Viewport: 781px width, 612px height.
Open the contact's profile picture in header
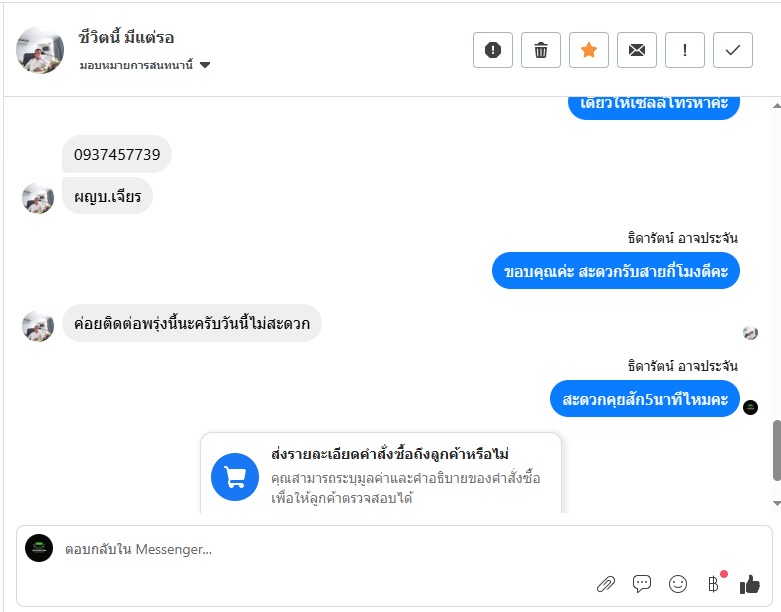point(40,50)
